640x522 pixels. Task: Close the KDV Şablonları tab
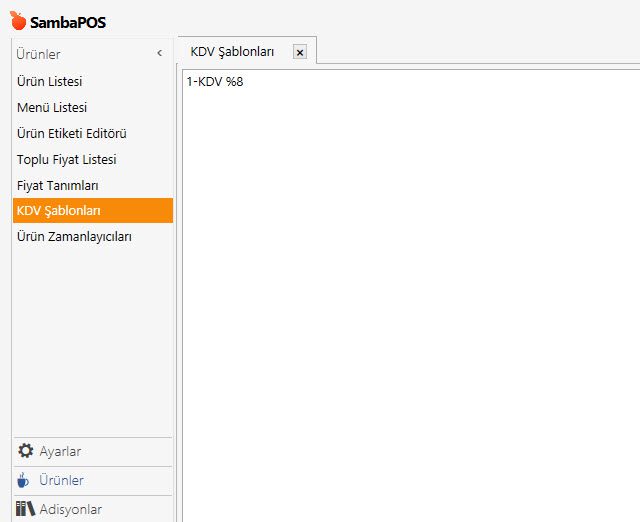tap(299, 52)
